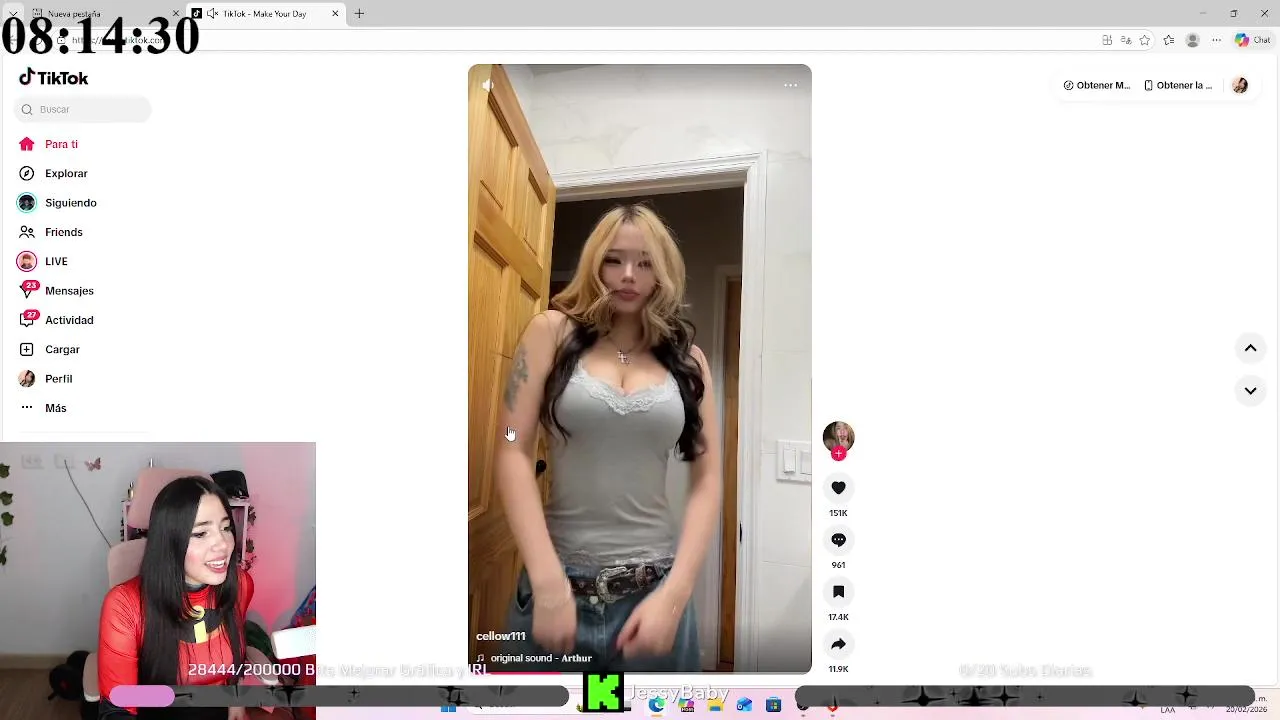Open the browser favorites list icon
Screen dimensions: 1280x720
click(1168, 40)
